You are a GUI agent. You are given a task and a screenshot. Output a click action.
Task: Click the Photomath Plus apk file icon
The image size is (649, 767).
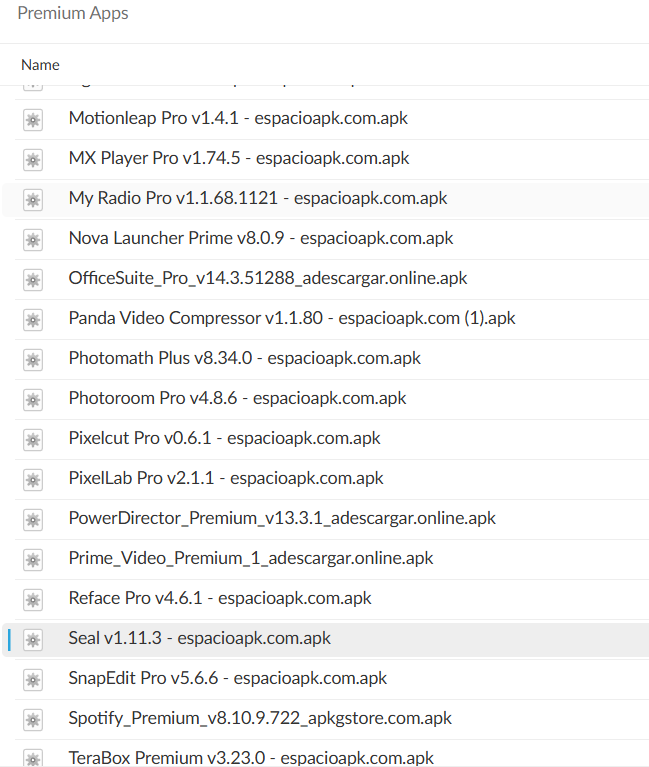point(33,361)
